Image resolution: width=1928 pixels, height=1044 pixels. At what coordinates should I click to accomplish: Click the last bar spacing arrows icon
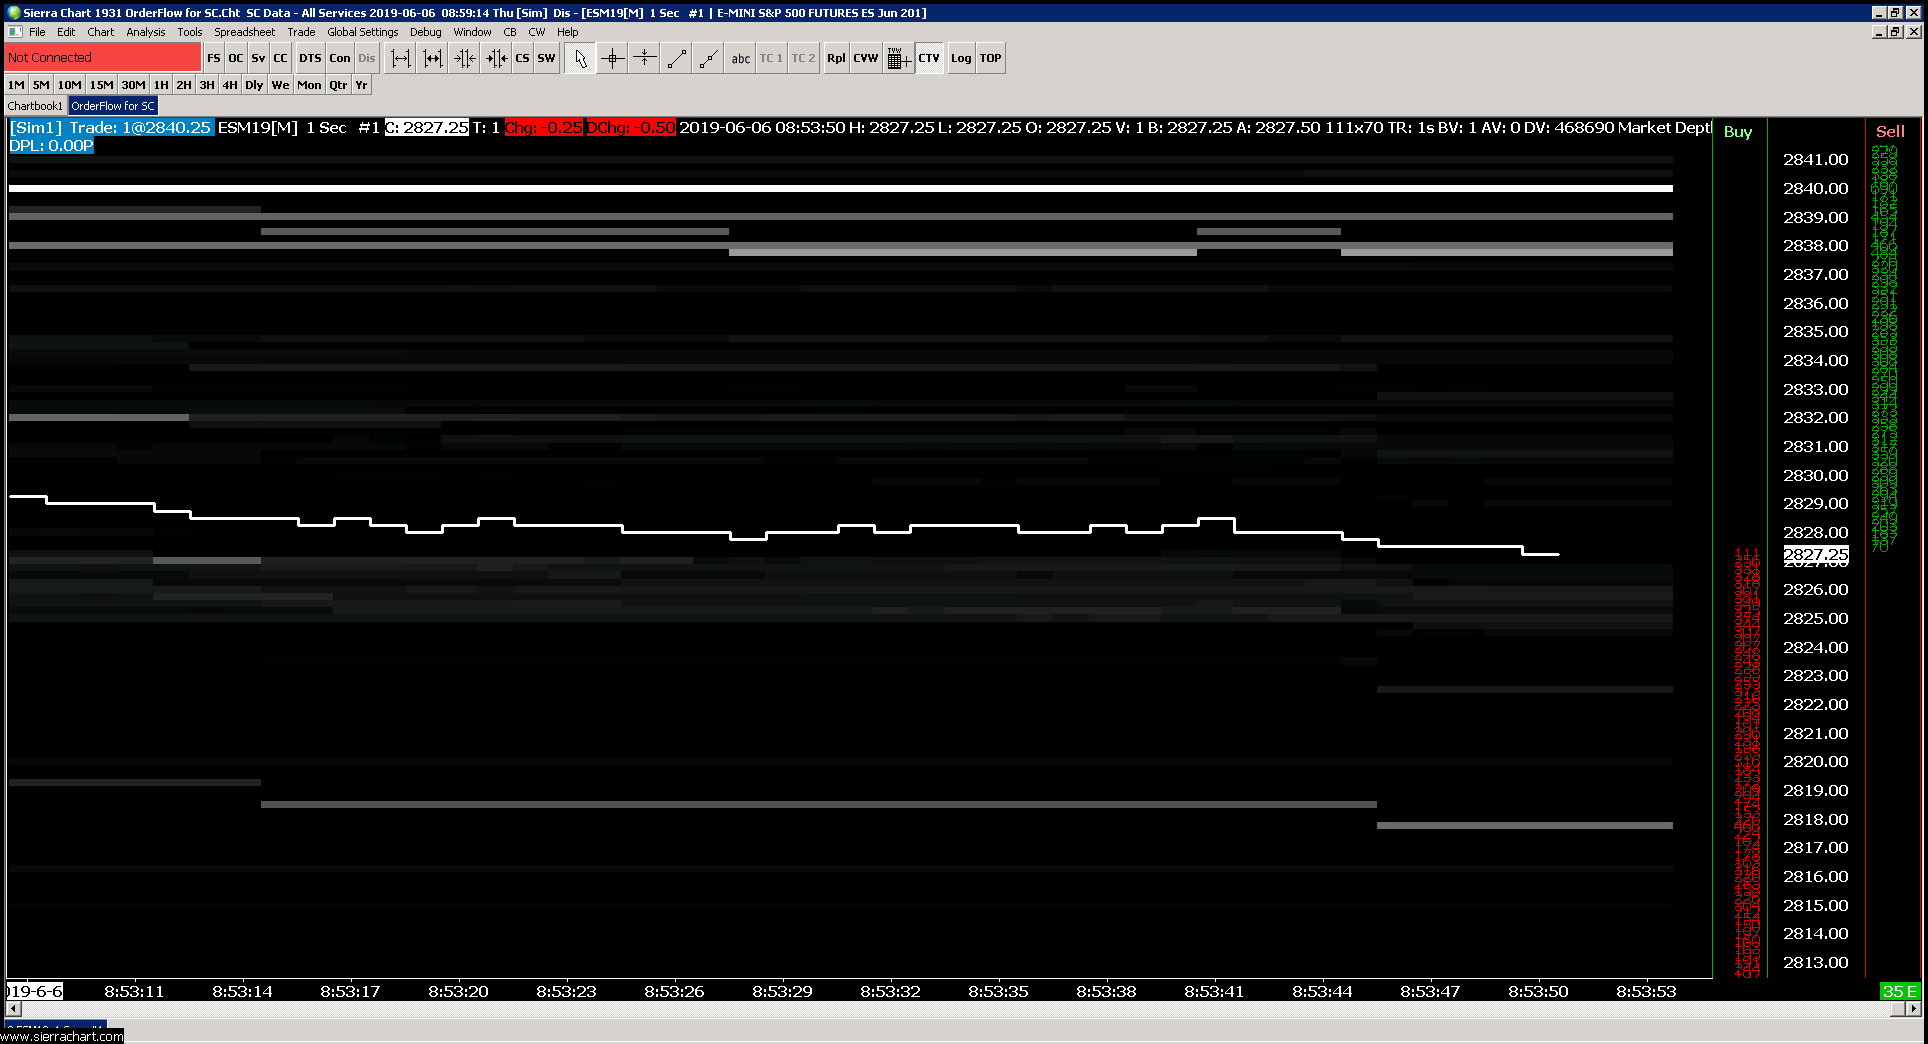coord(496,58)
